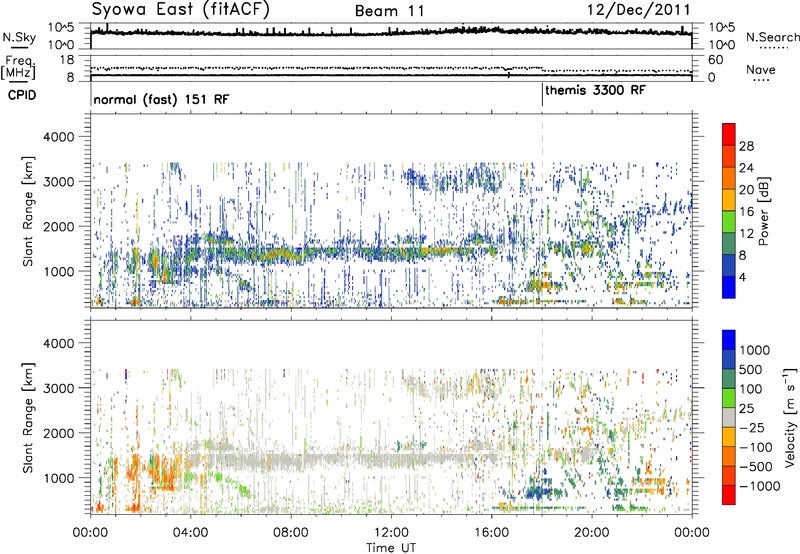The height and width of the screenshot is (554, 800).
Task: Click the 'Time UT' axis label
Action: coord(391,547)
